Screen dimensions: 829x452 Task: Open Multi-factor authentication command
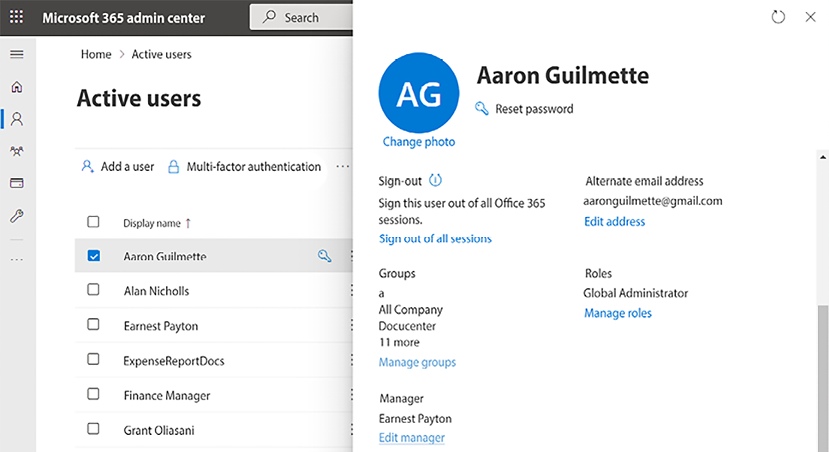tap(244, 167)
